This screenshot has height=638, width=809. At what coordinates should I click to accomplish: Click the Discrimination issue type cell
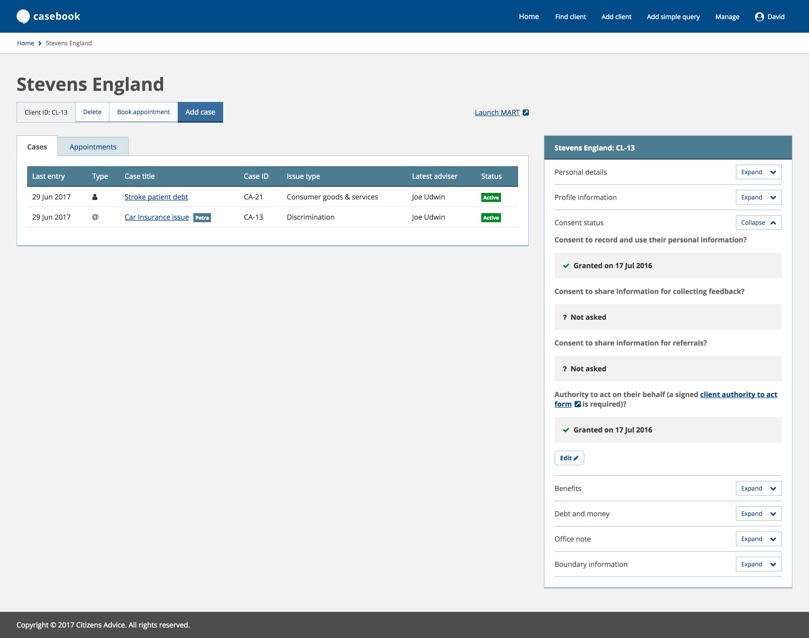click(x=311, y=217)
